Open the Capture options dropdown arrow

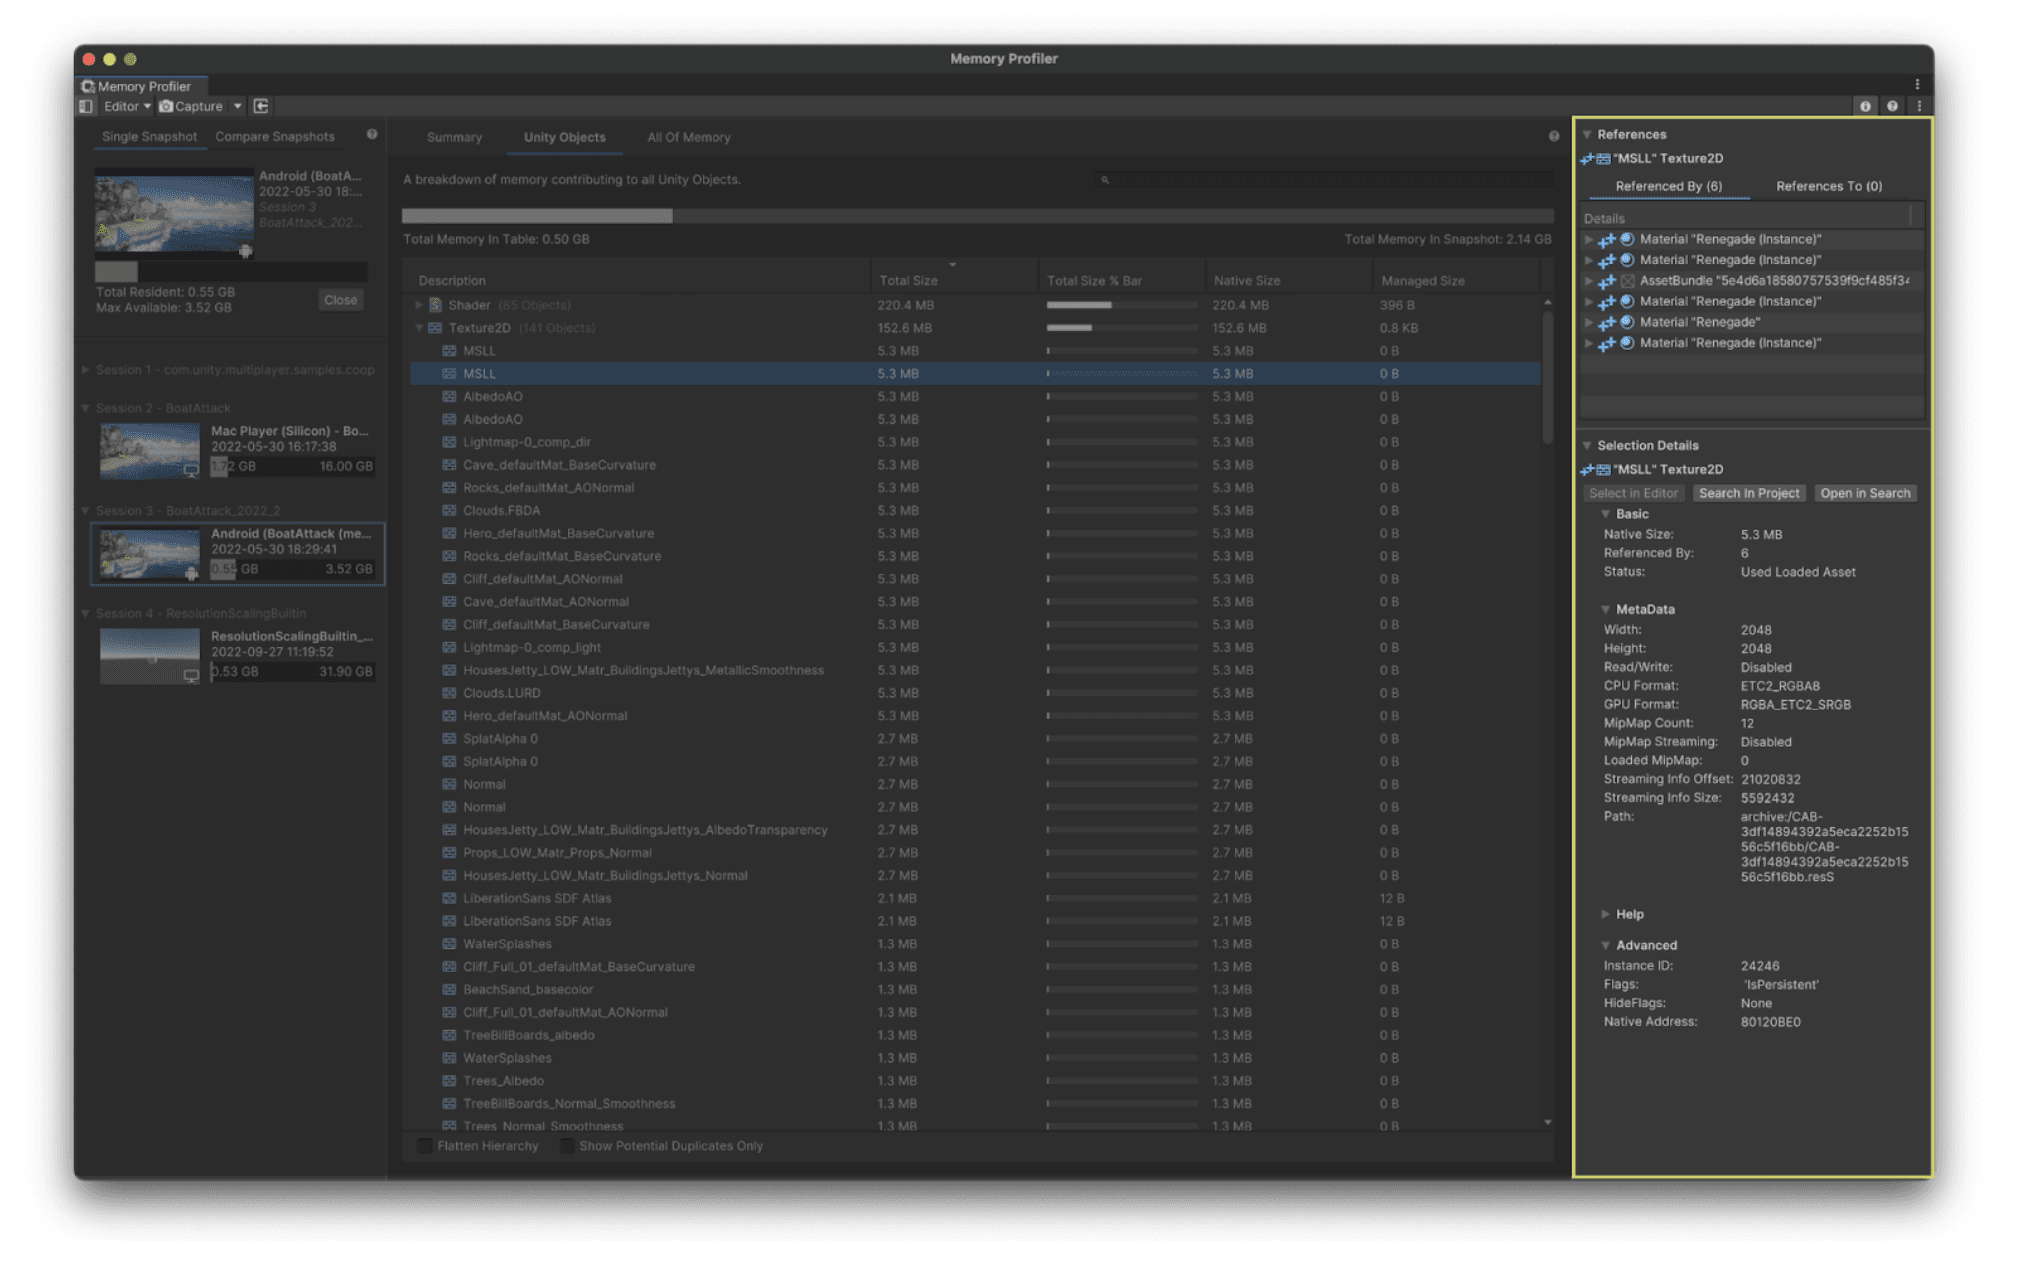point(237,106)
